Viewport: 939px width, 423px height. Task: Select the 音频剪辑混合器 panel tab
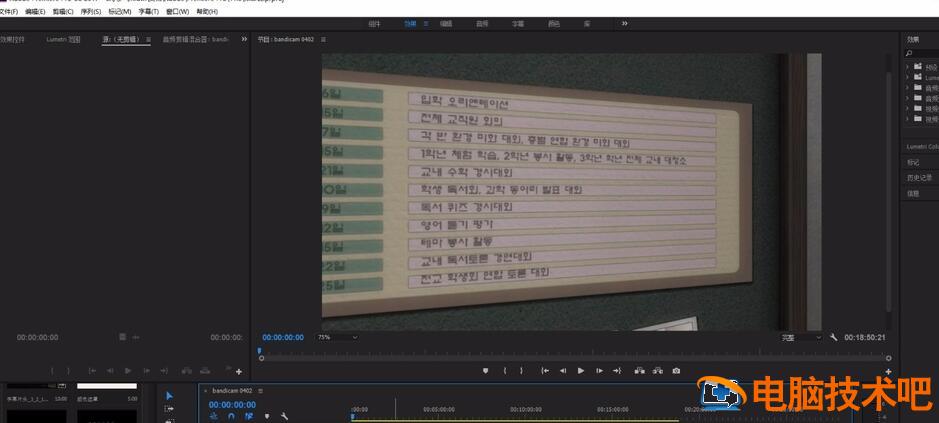(x=195, y=39)
